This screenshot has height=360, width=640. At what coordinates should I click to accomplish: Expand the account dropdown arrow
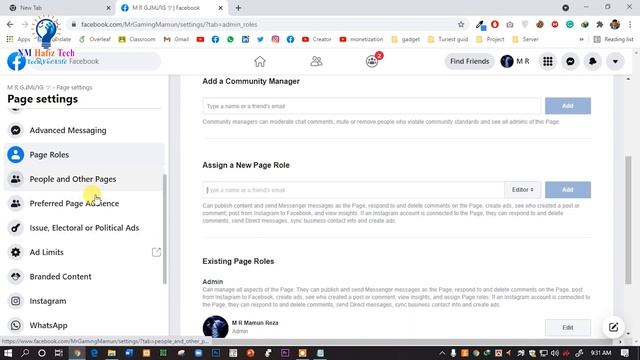click(x=615, y=61)
